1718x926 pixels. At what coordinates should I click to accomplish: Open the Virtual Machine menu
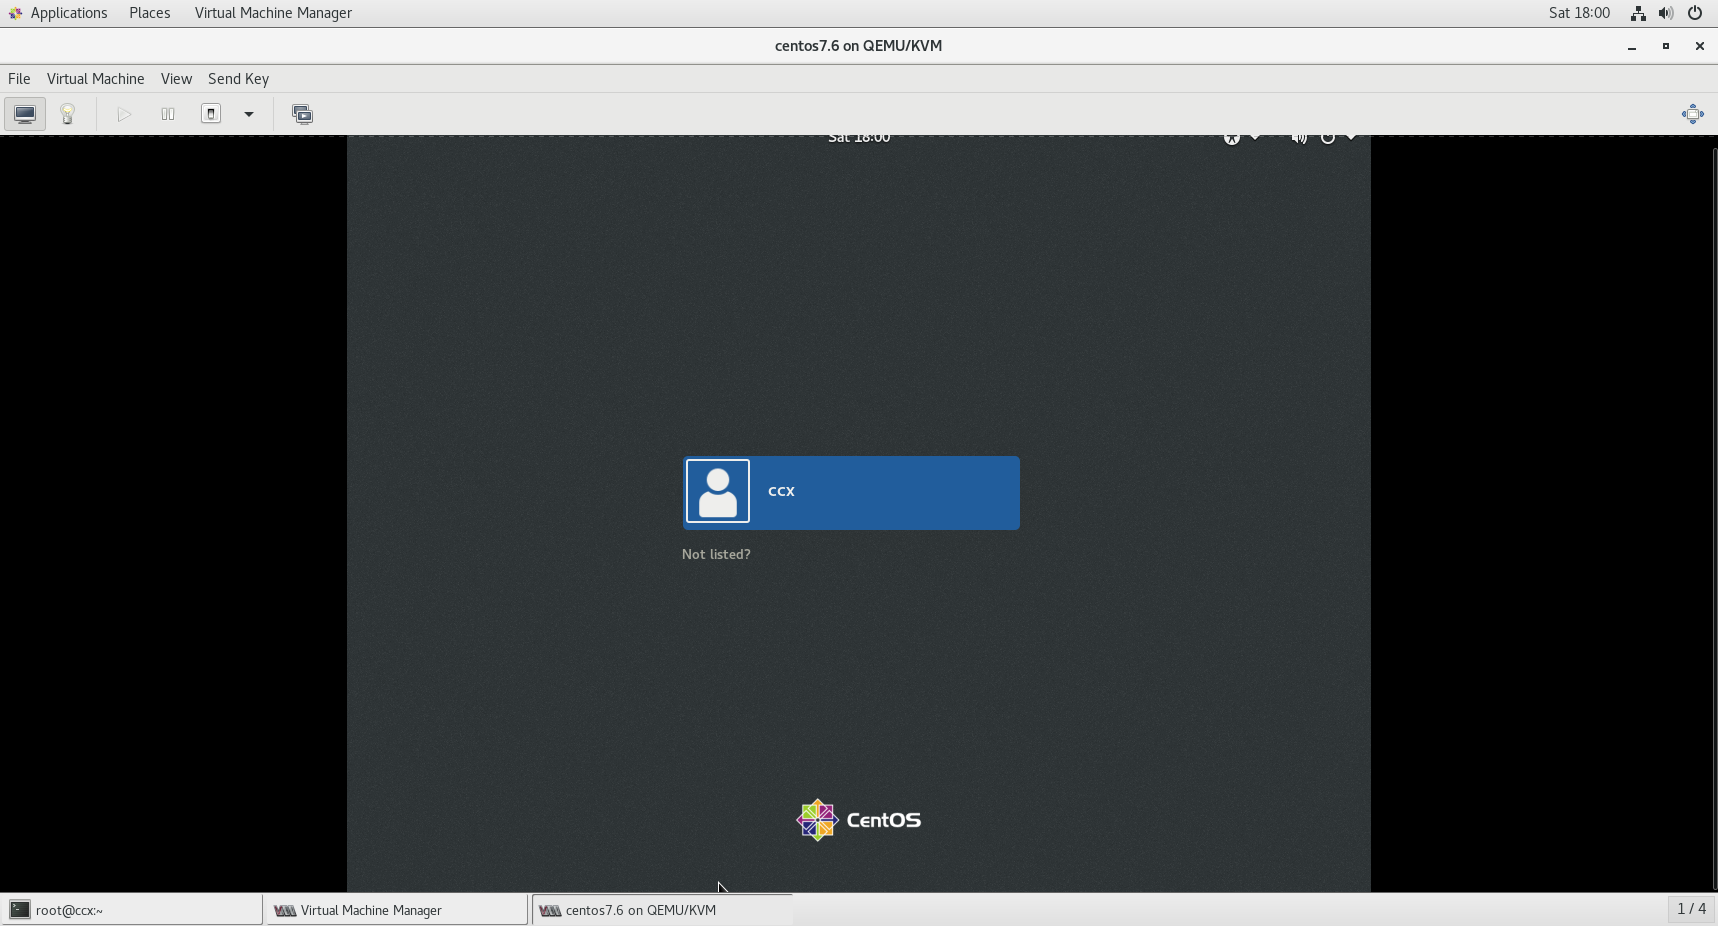96,79
